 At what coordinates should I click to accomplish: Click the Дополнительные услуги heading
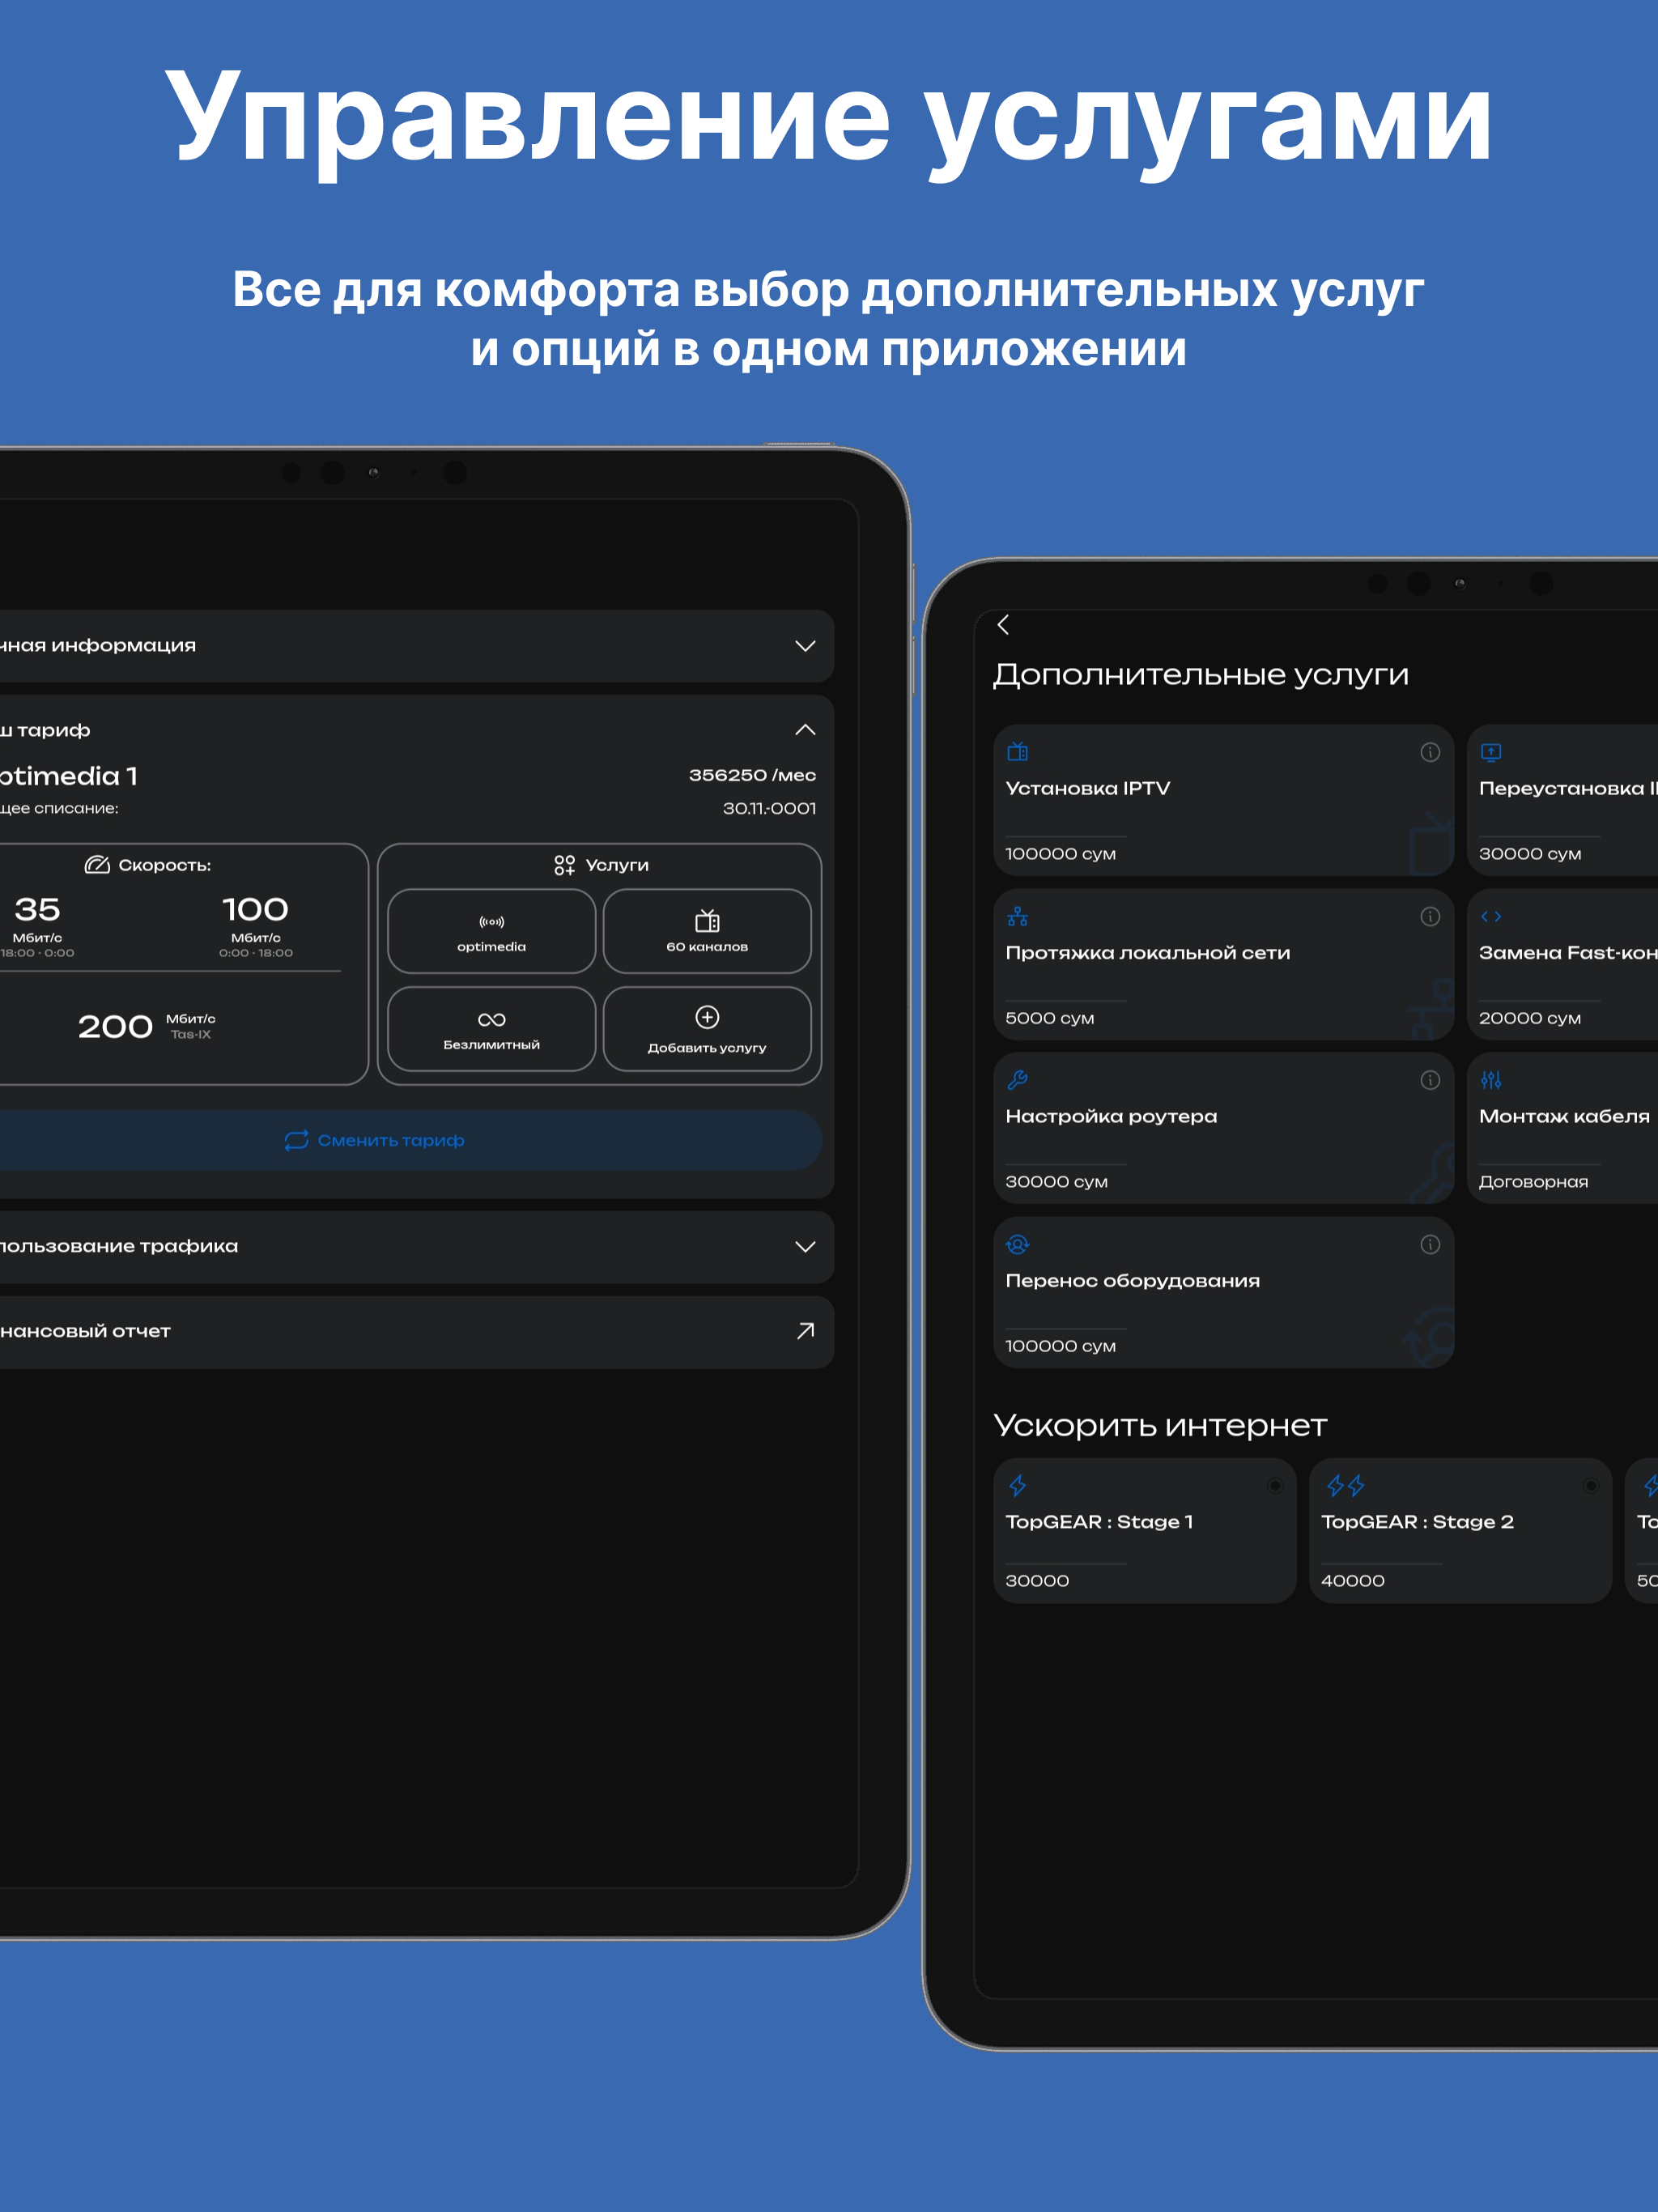(1201, 675)
